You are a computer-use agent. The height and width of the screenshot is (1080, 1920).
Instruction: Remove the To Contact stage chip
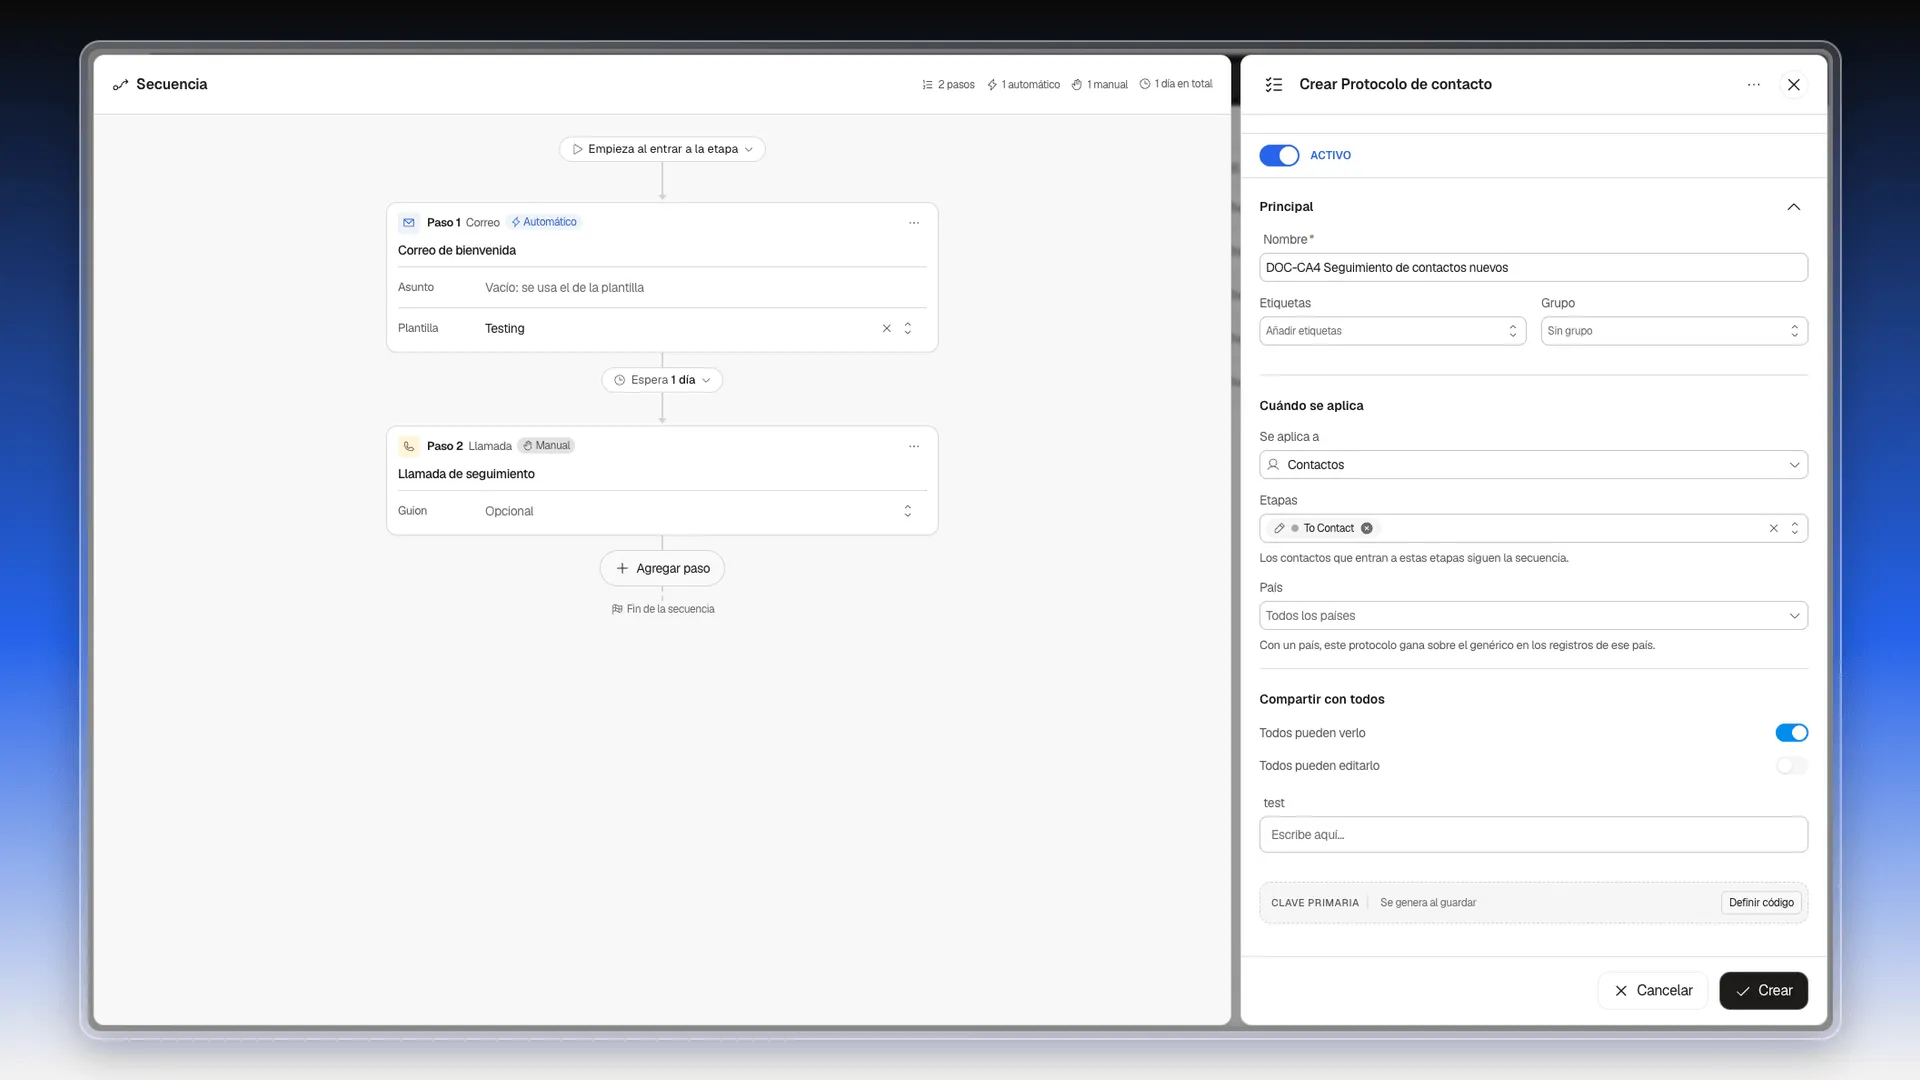pyautogui.click(x=1366, y=528)
